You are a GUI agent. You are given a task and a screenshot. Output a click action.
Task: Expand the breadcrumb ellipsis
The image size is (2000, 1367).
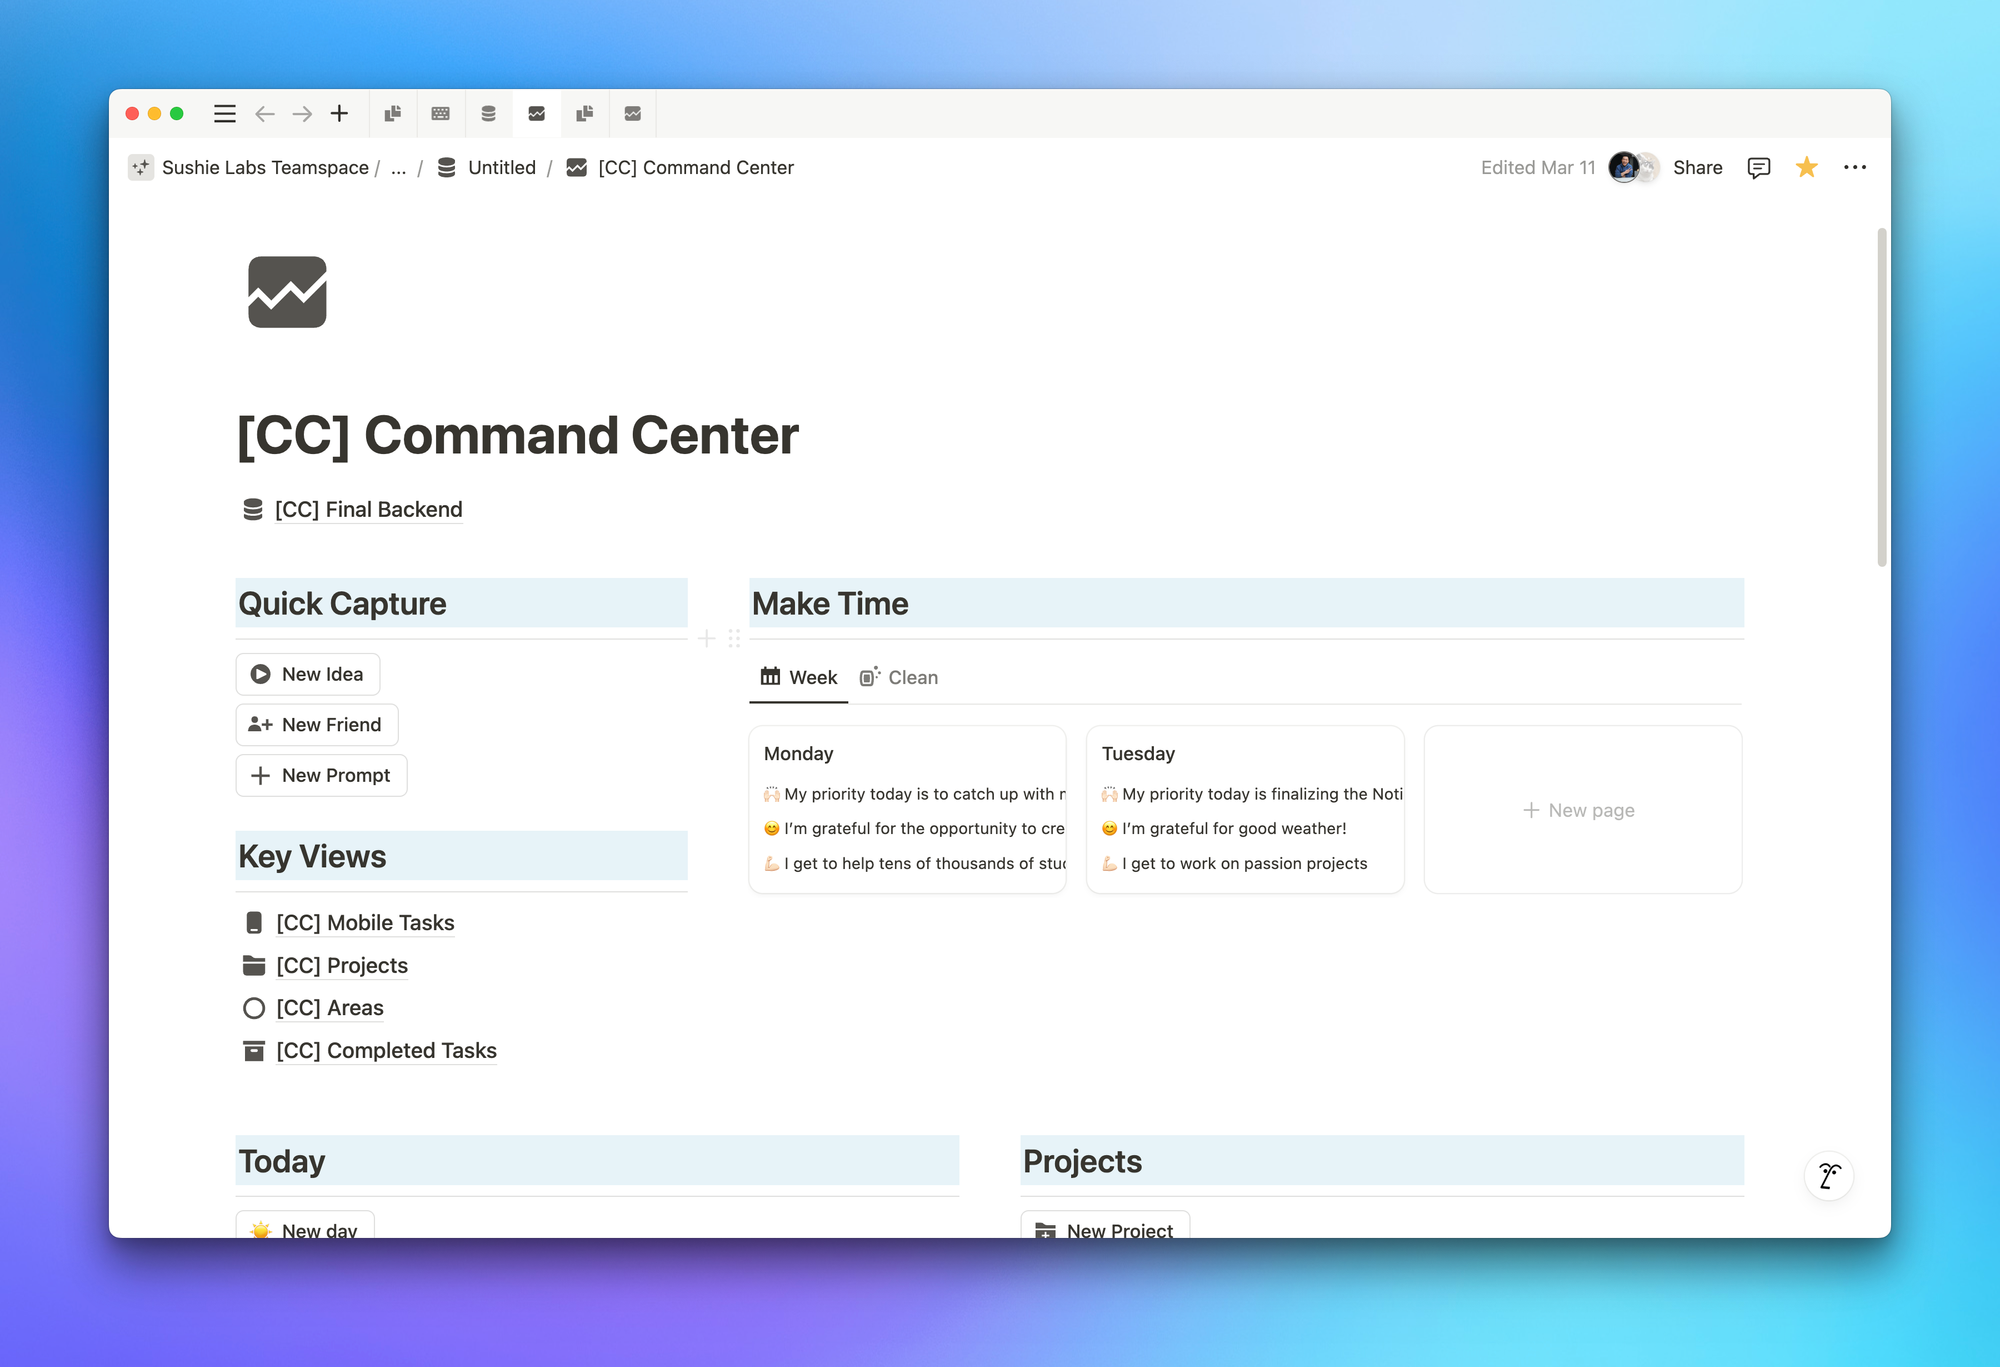(x=398, y=168)
